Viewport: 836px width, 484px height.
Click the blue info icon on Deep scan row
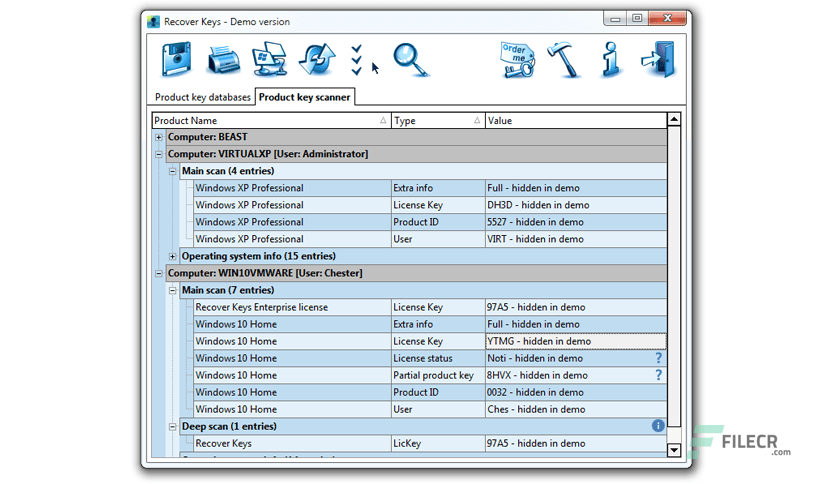pos(658,426)
